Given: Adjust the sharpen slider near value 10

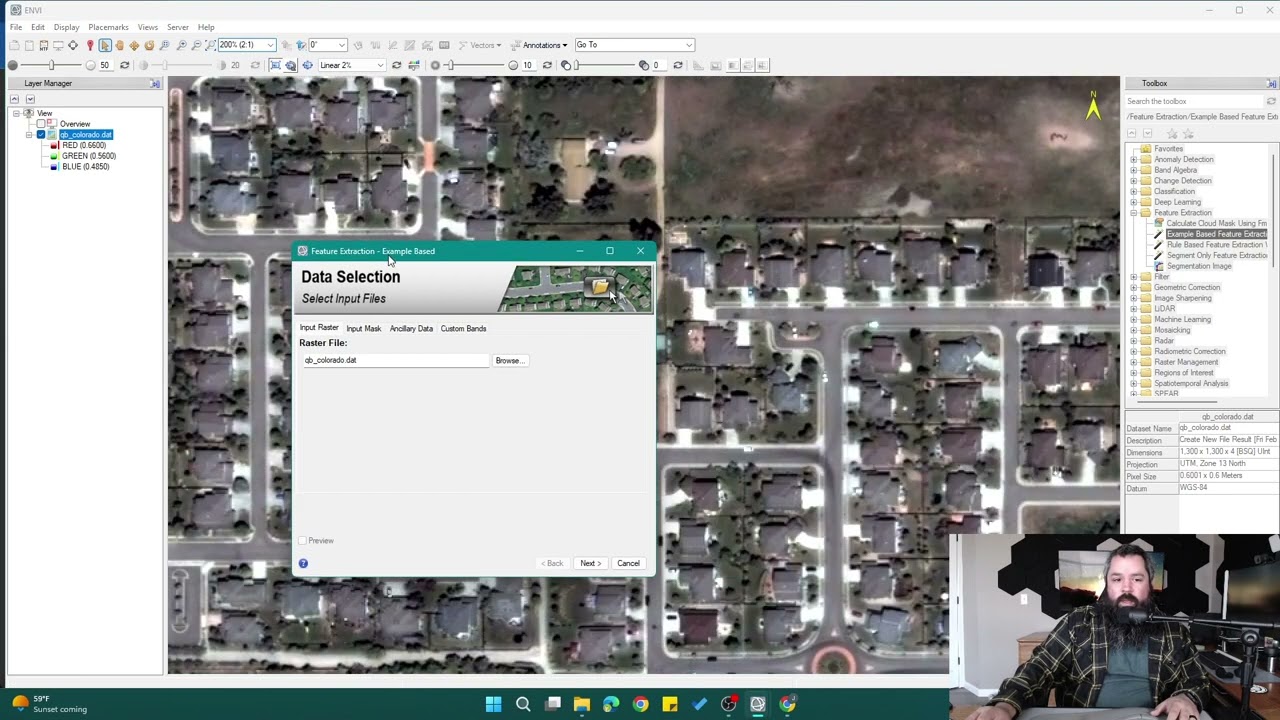Looking at the screenshot, I should (x=451, y=65).
